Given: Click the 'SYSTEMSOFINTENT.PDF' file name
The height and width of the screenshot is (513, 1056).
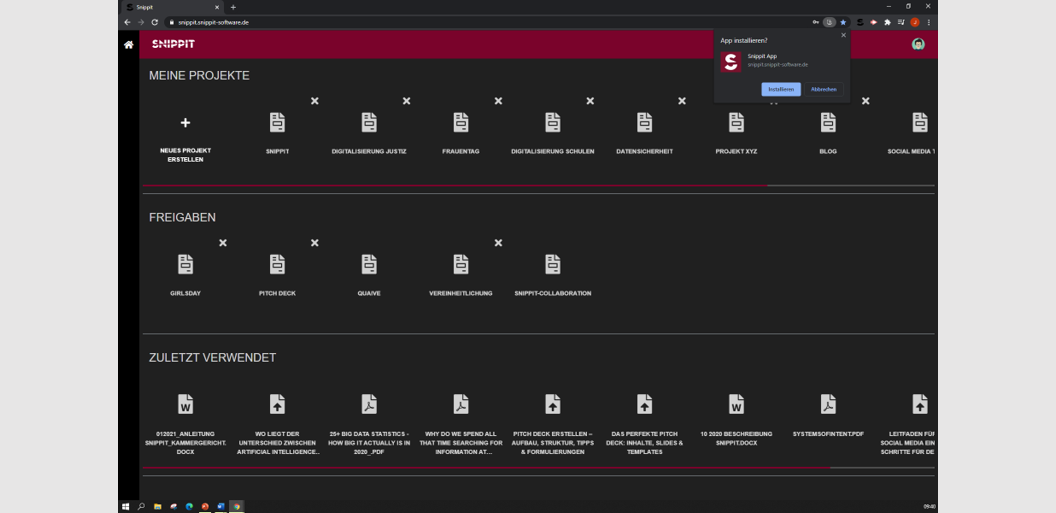Looking at the screenshot, I should point(828,434).
